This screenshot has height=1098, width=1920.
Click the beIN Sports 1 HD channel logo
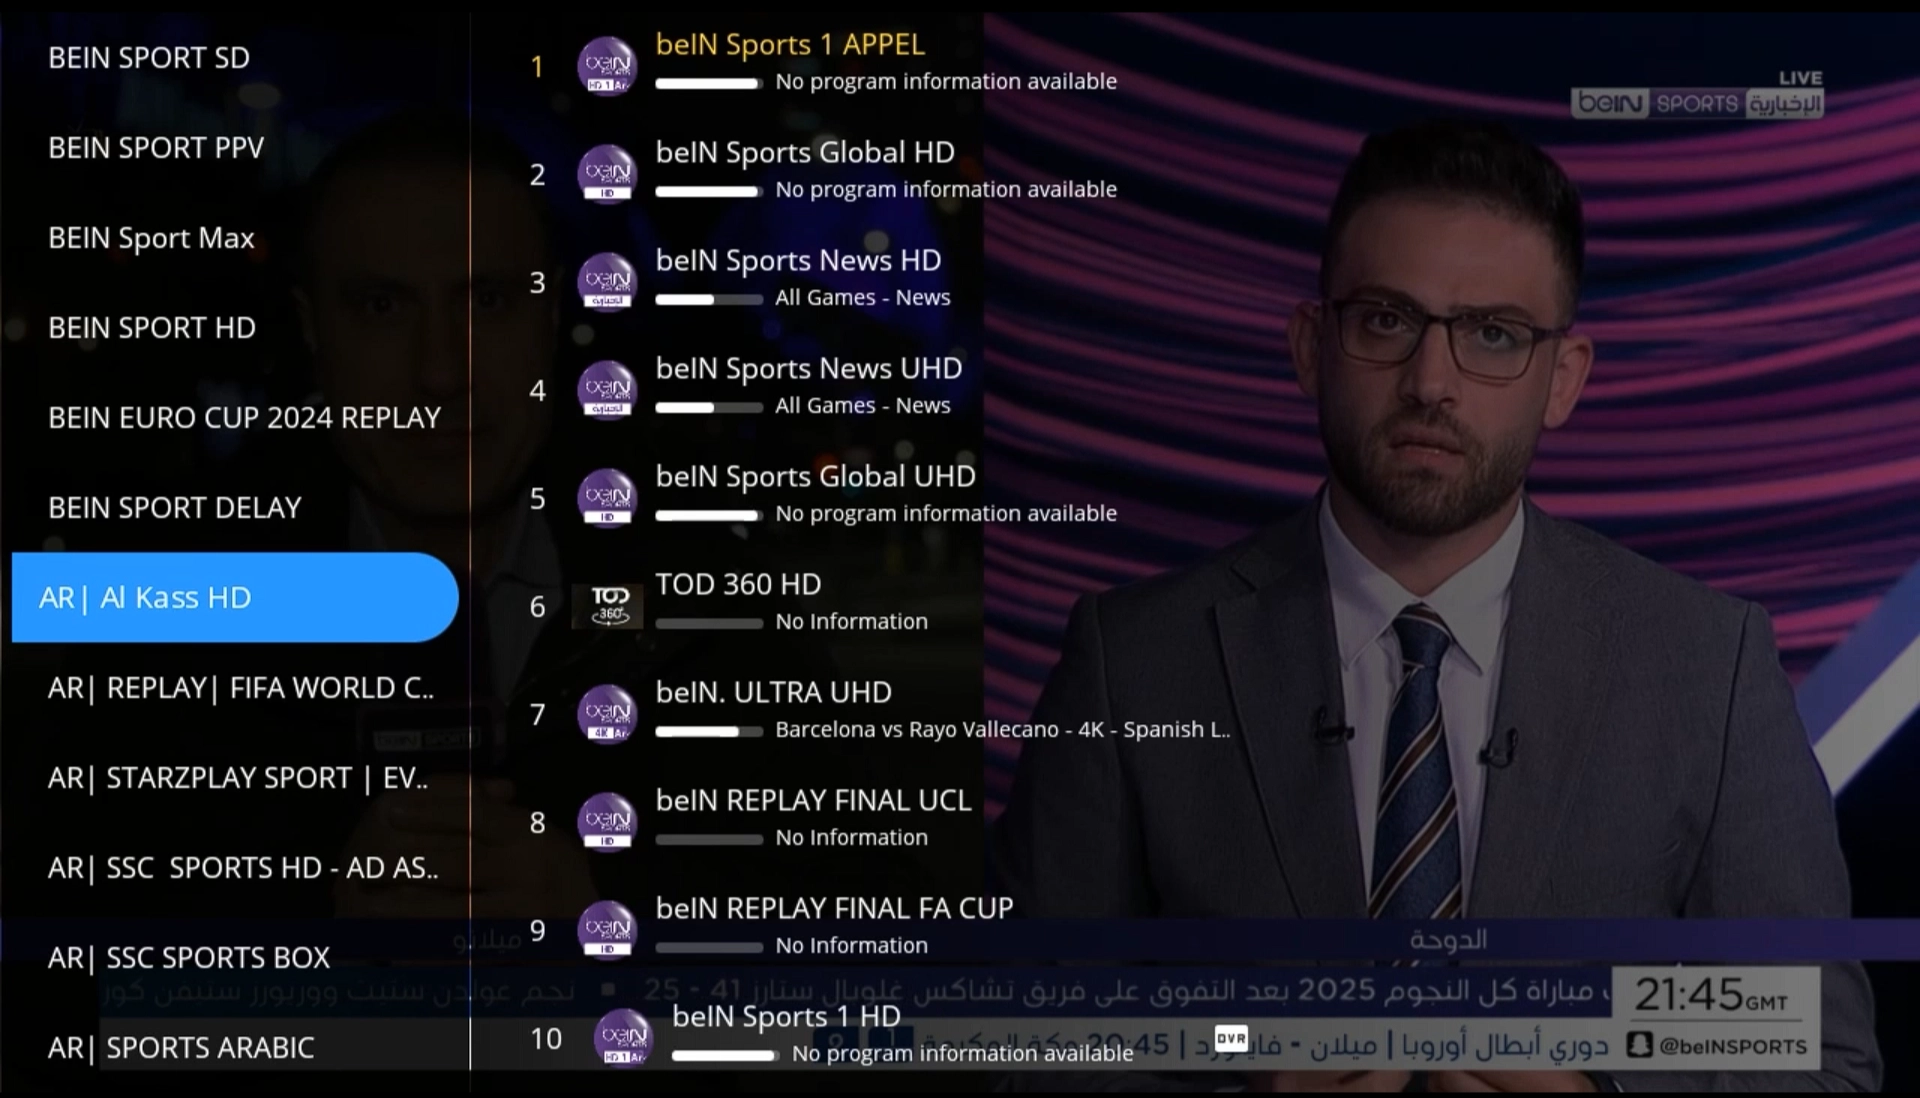pos(624,1038)
